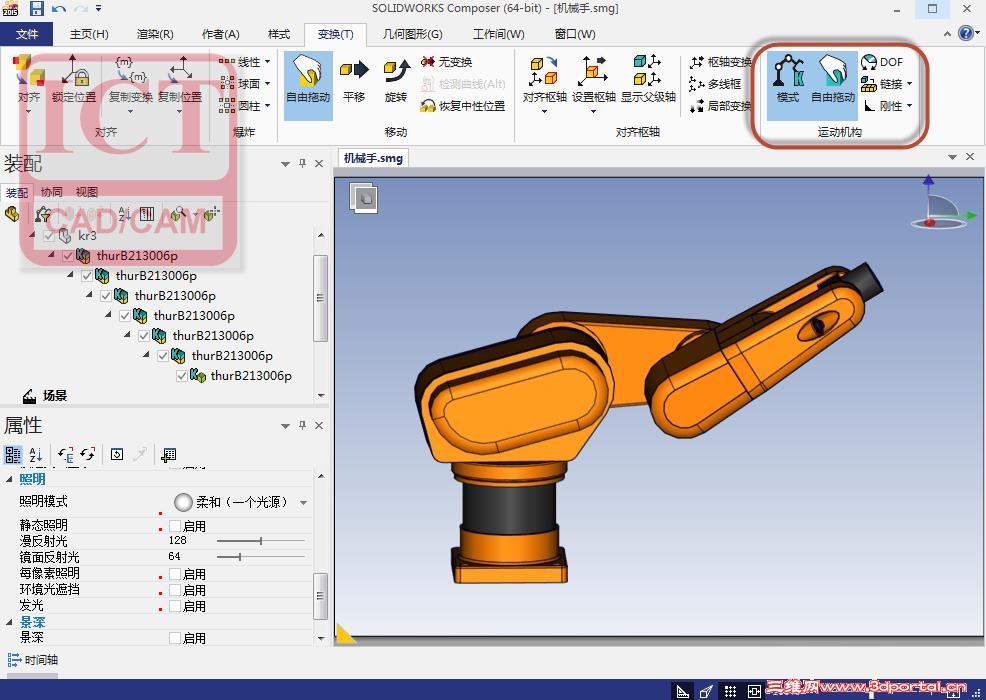The width and height of the screenshot is (986, 700).
Task: Click the assembly panel columns icon
Action: (x=147, y=214)
